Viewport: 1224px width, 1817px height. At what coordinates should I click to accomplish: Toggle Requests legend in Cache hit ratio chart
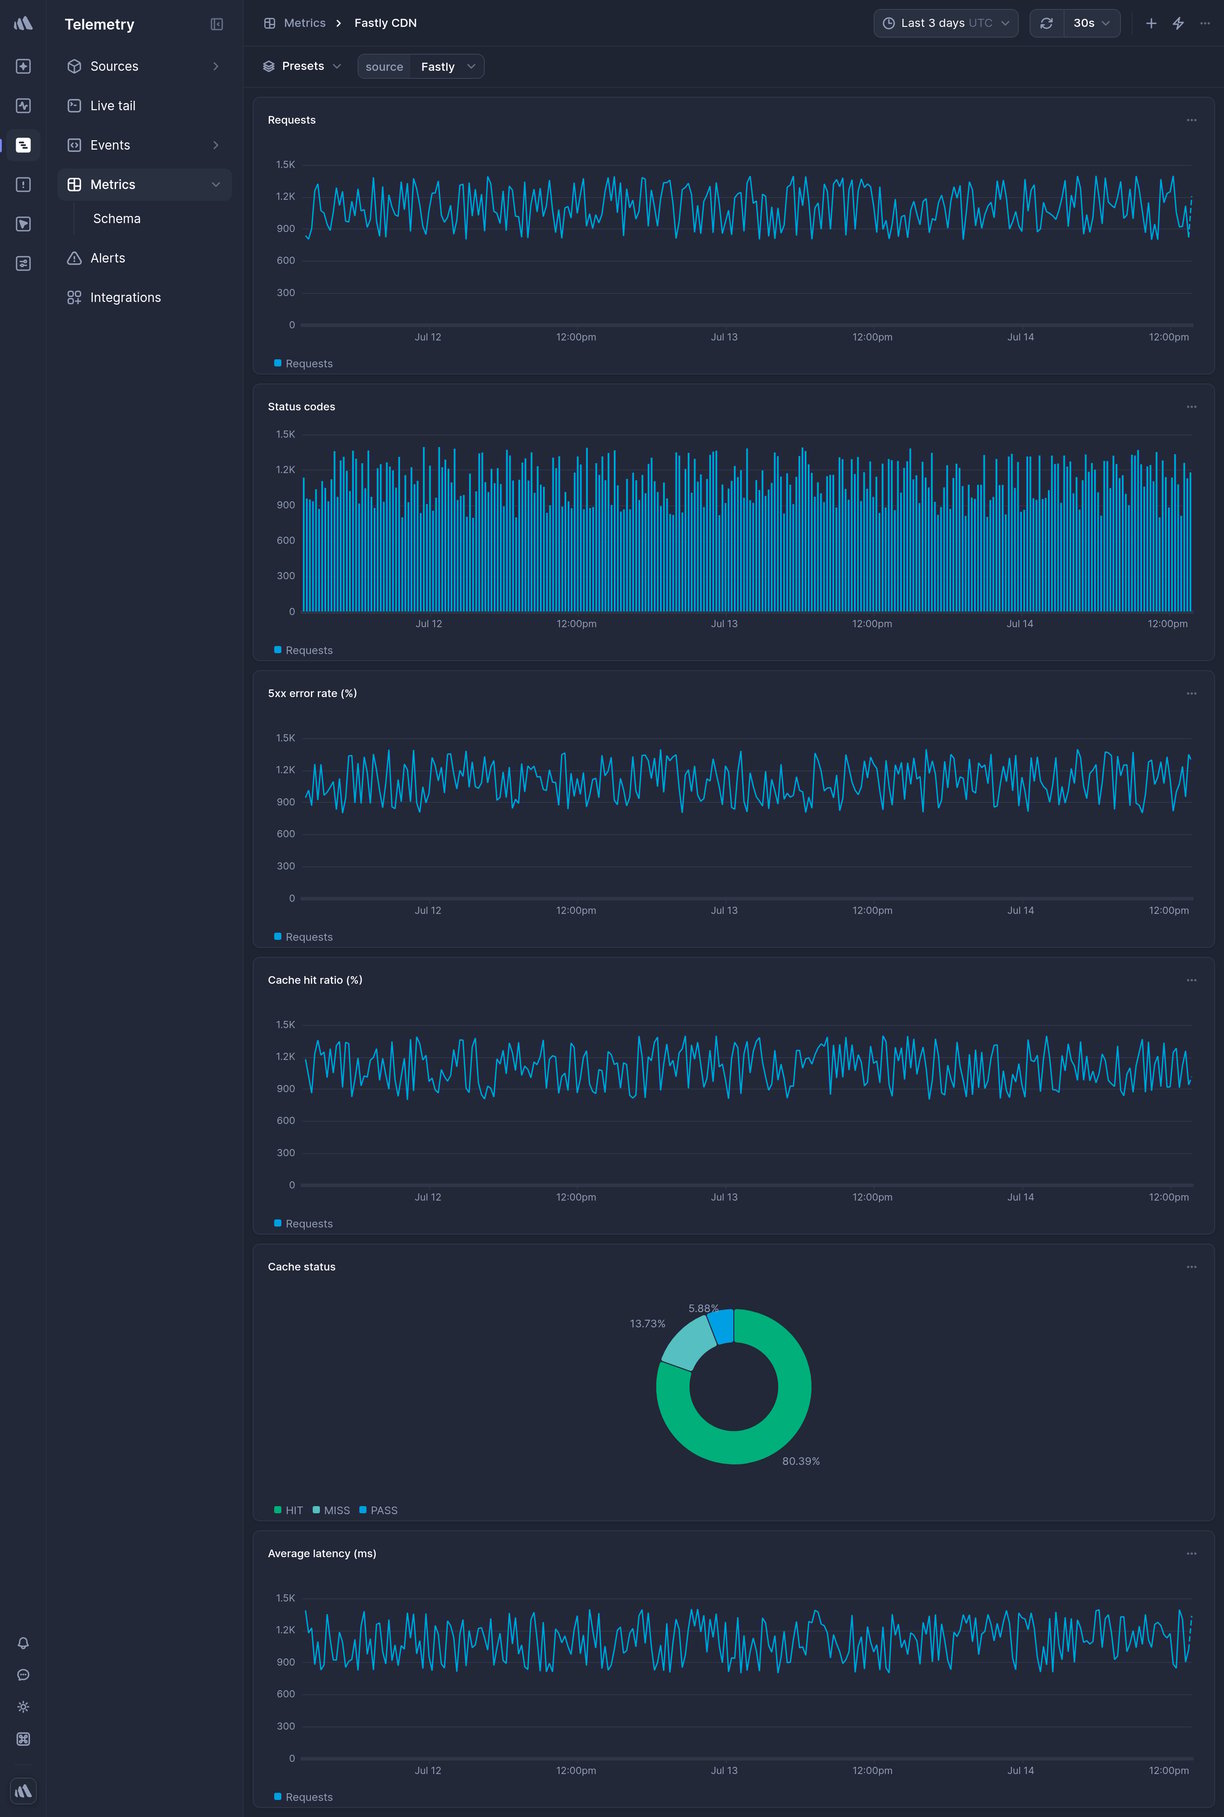pyautogui.click(x=303, y=1224)
